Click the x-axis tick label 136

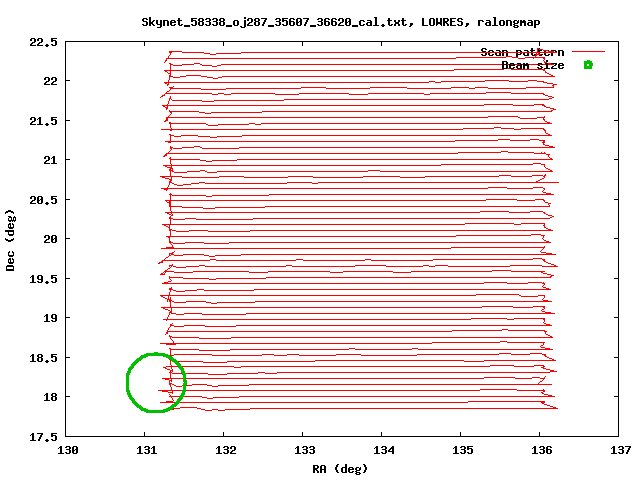tap(541, 450)
